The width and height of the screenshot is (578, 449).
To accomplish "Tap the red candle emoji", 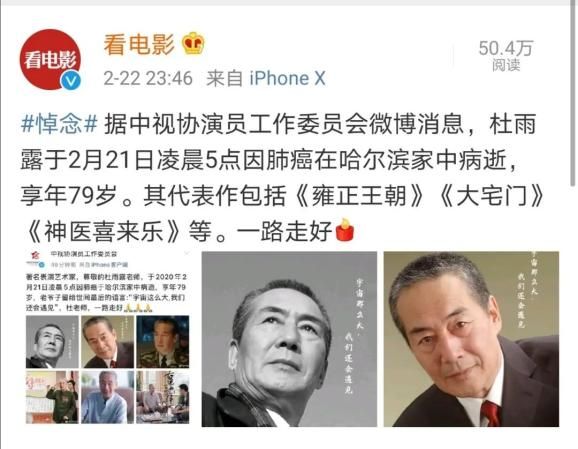I will click(345, 230).
